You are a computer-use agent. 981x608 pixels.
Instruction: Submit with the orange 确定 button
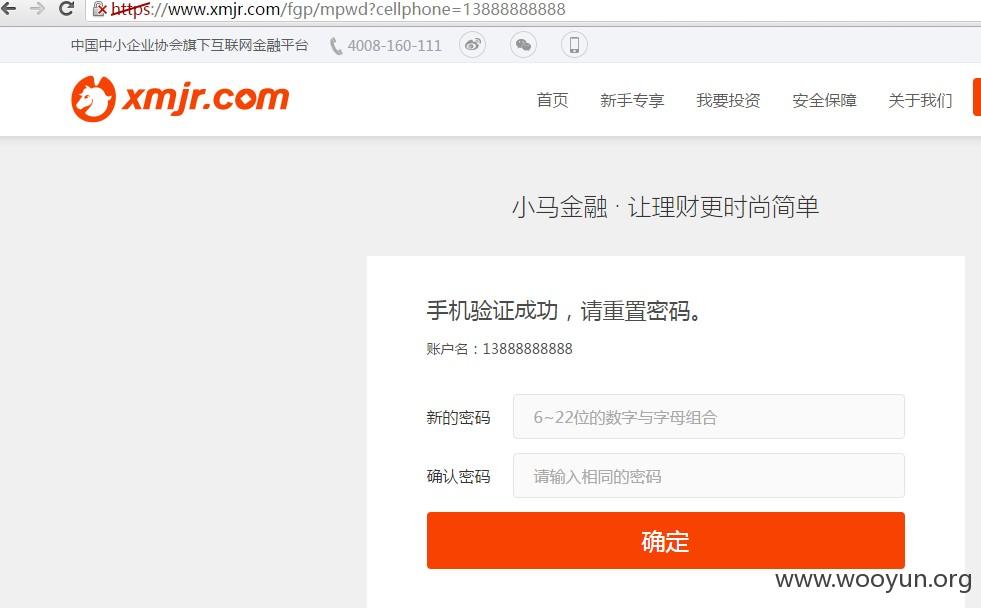[x=666, y=540]
